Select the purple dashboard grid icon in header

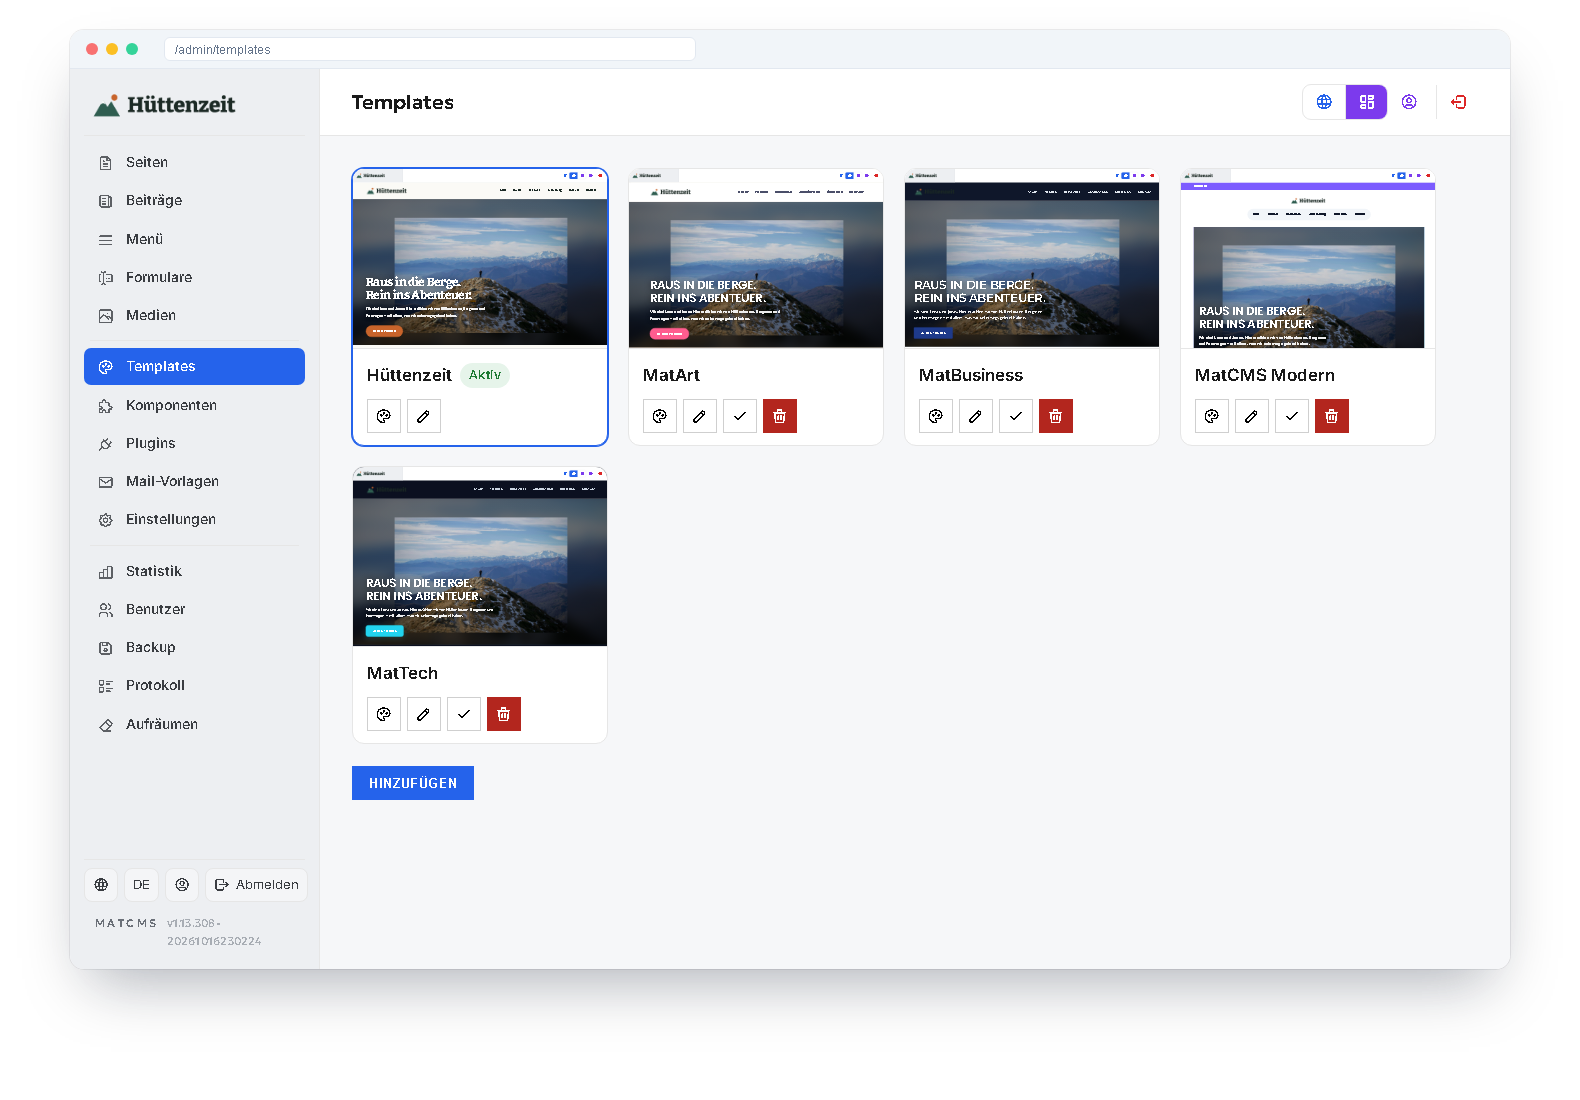[1367, 102]
